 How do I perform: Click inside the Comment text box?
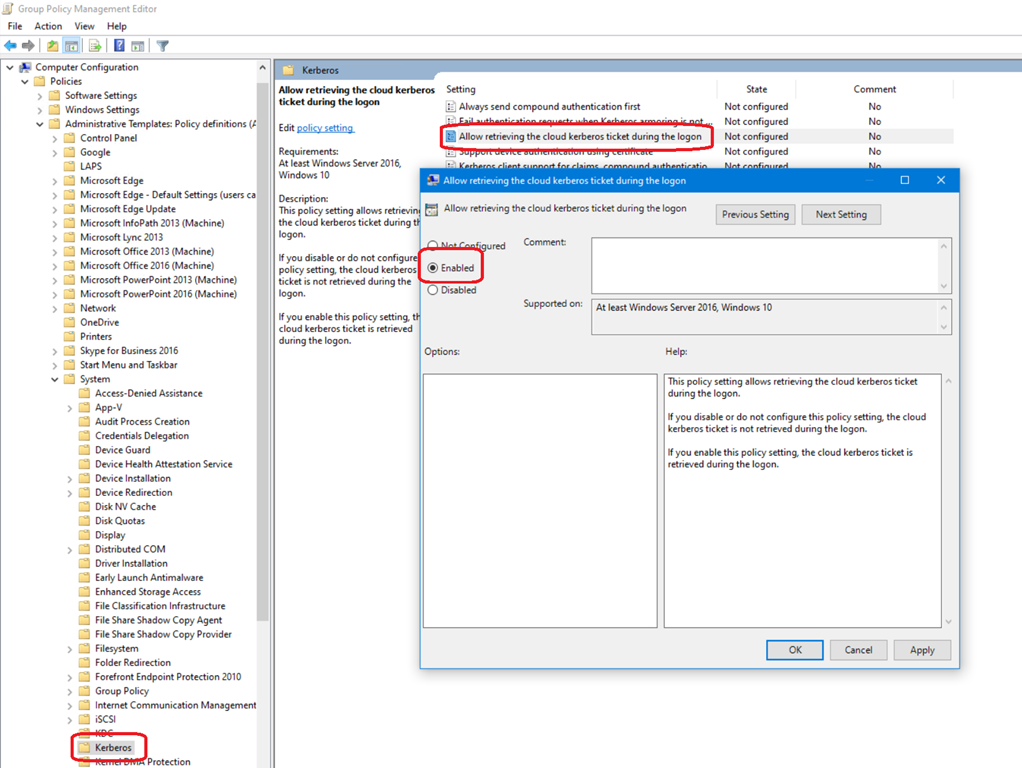tap(765, 265)
